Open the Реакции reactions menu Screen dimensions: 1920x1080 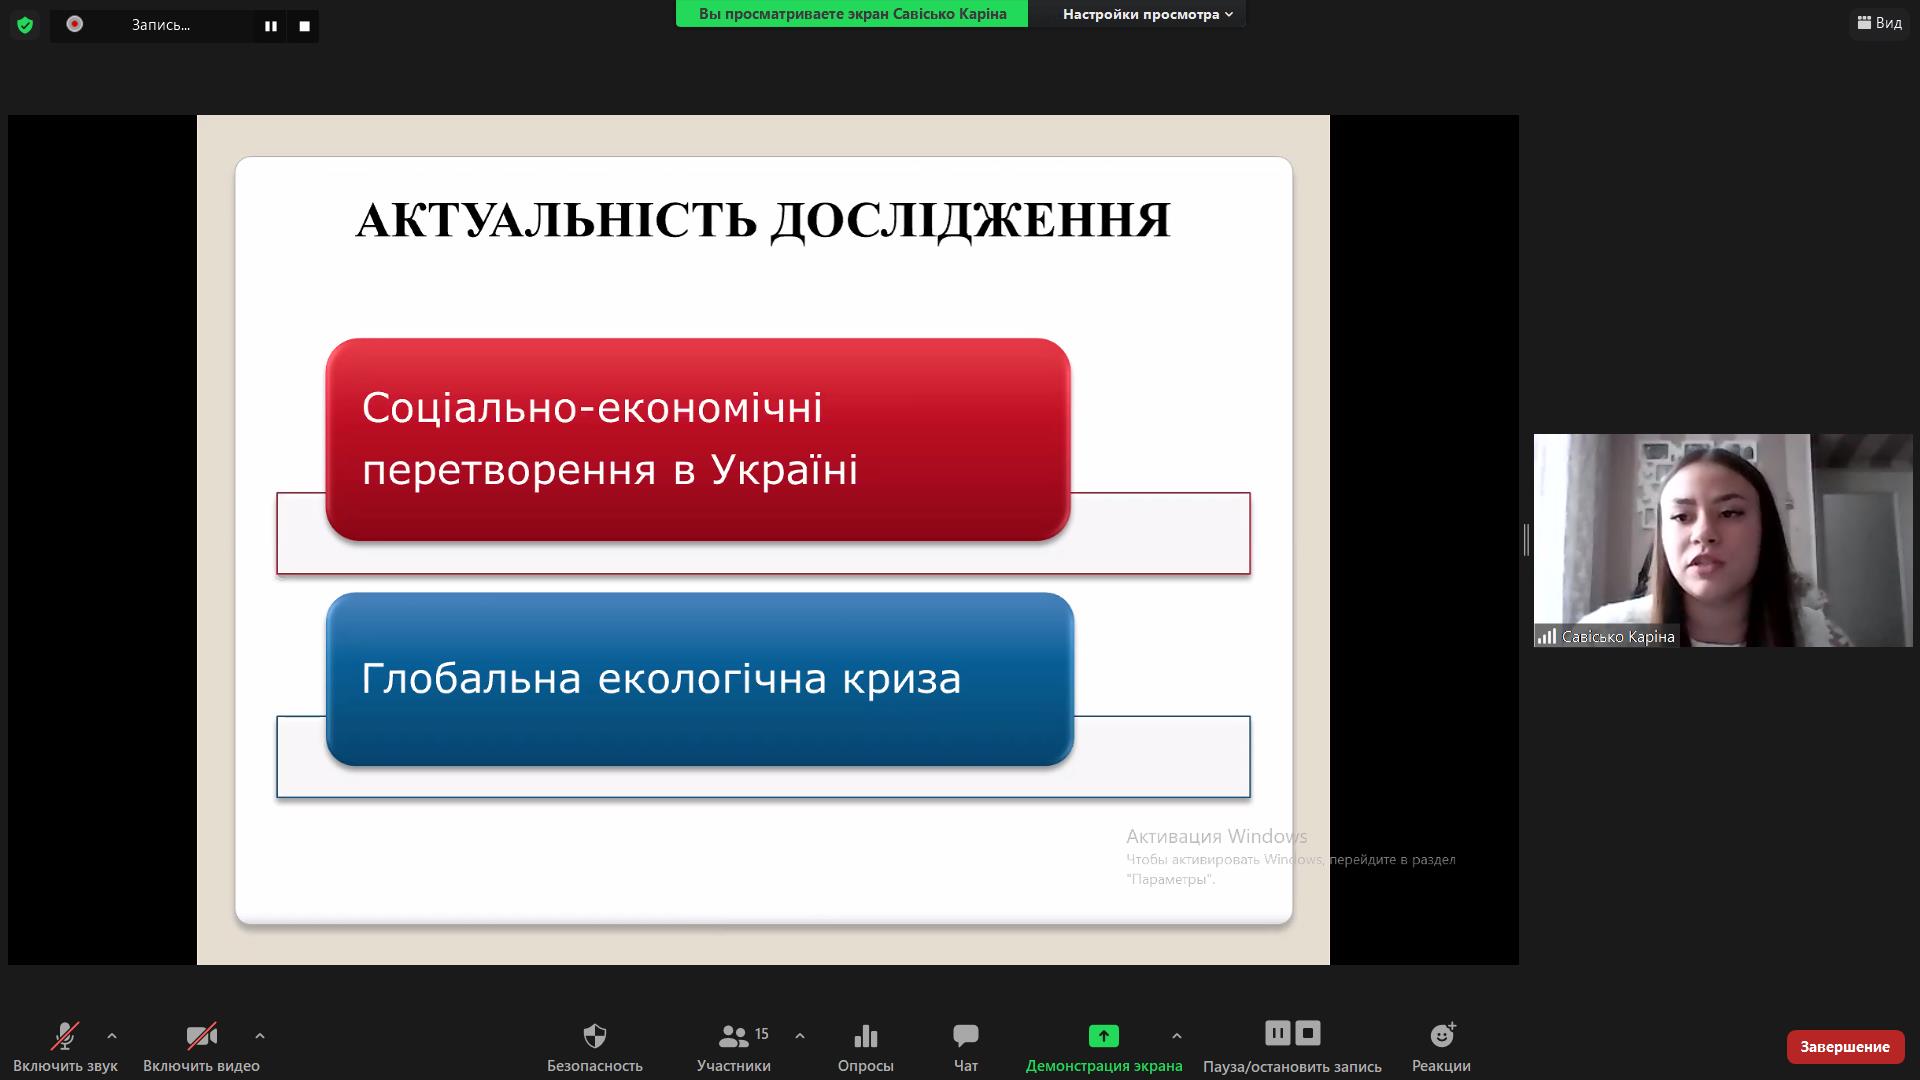pos(1441,1047)
